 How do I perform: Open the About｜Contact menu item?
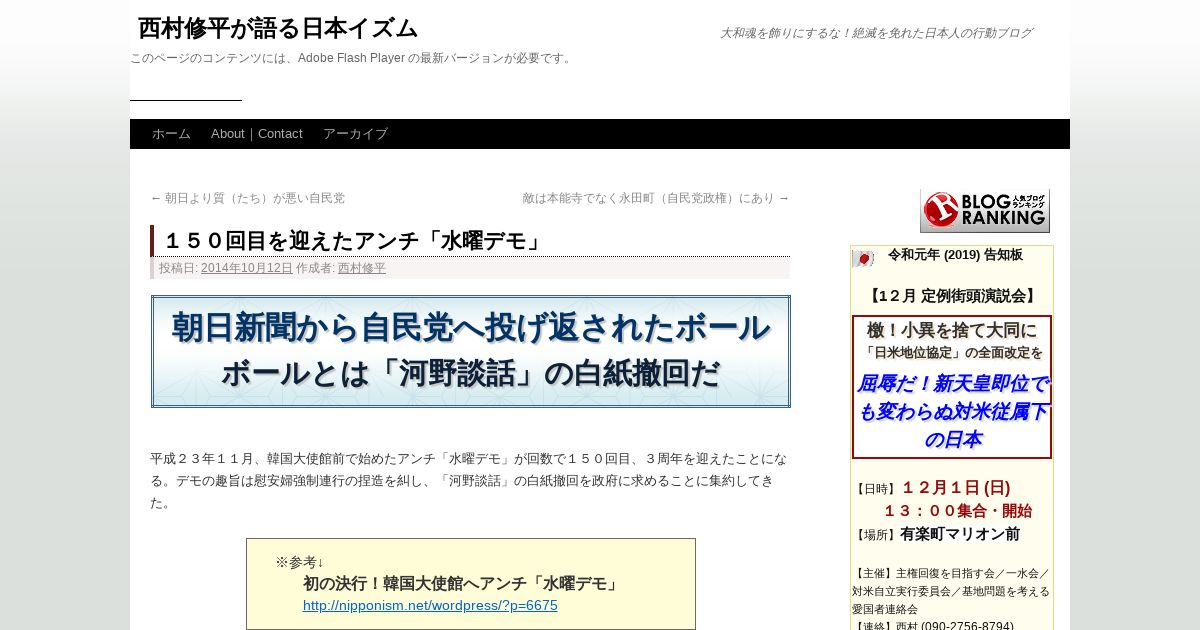pos(257,134)
